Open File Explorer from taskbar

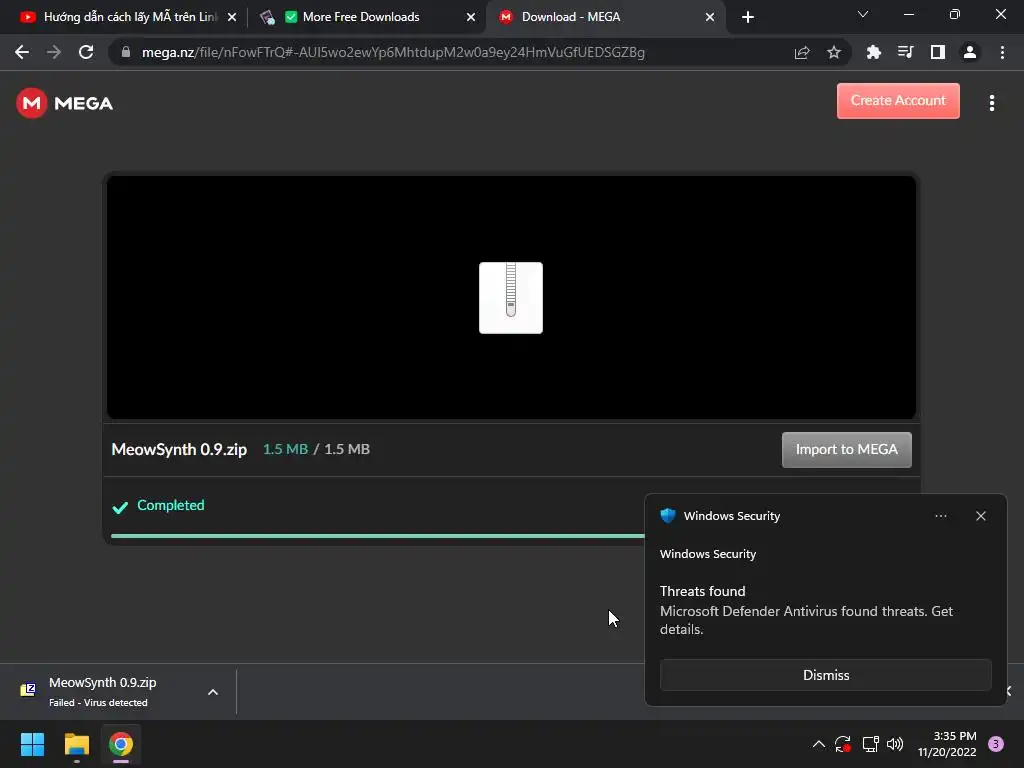76,744
